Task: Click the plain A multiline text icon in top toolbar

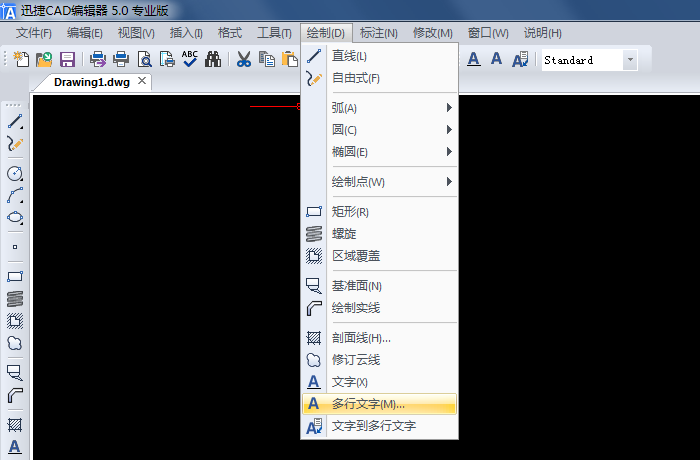Action: pos(496,59)
